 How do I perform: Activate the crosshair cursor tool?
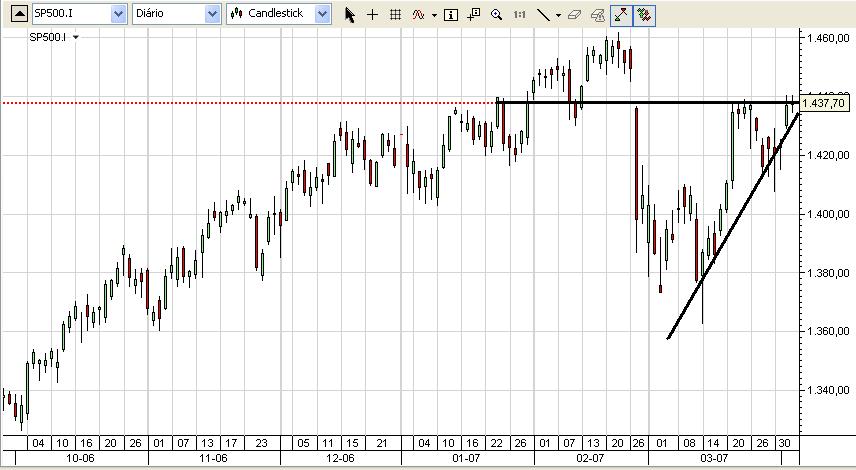click(x=372, y=15)
